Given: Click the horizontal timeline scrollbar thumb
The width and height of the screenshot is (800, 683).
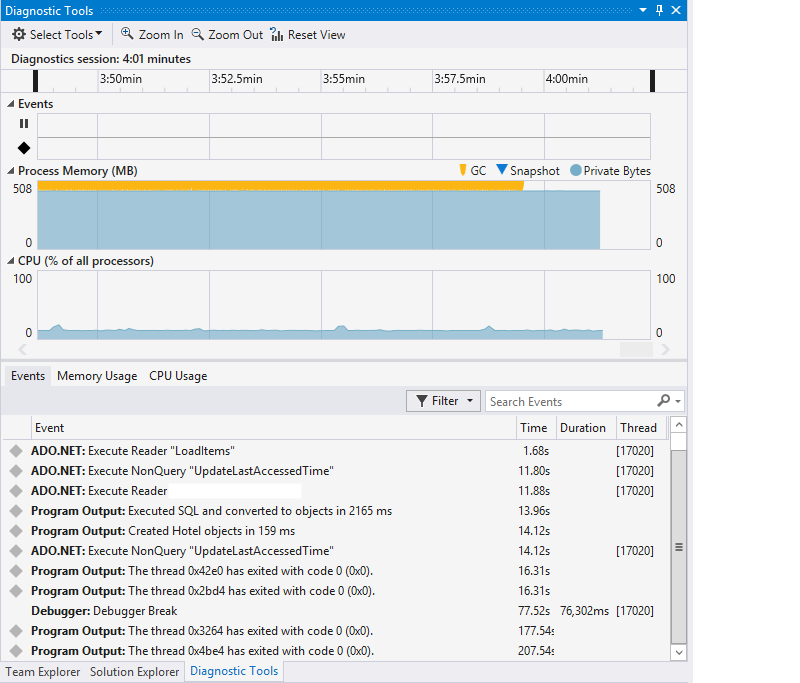Looking at the screenshot, I should [x=636, y=349].
